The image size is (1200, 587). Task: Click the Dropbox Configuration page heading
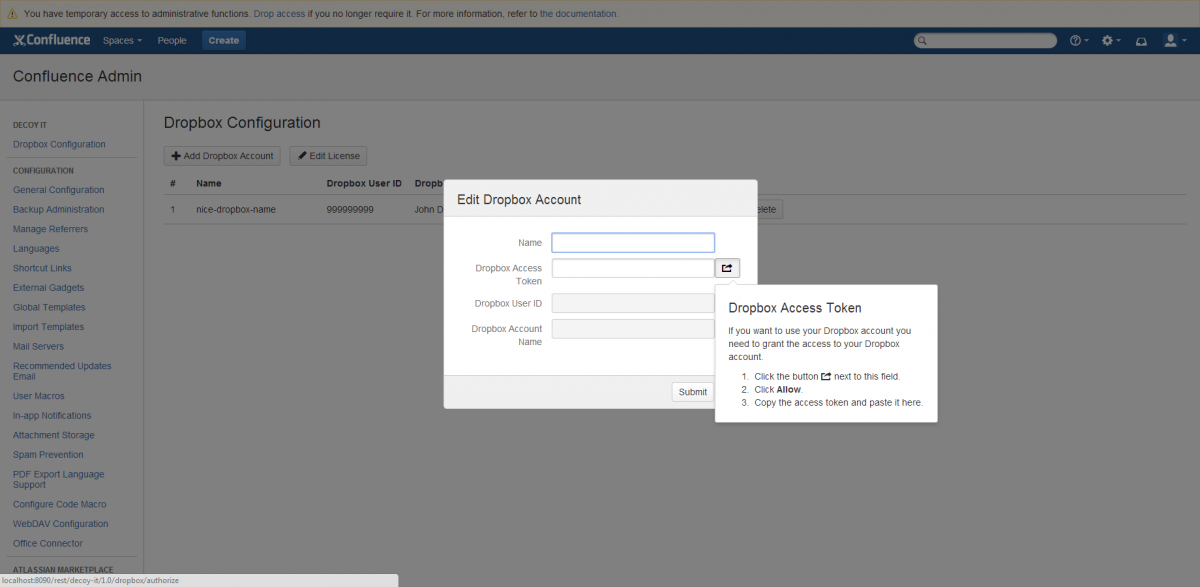242,122
